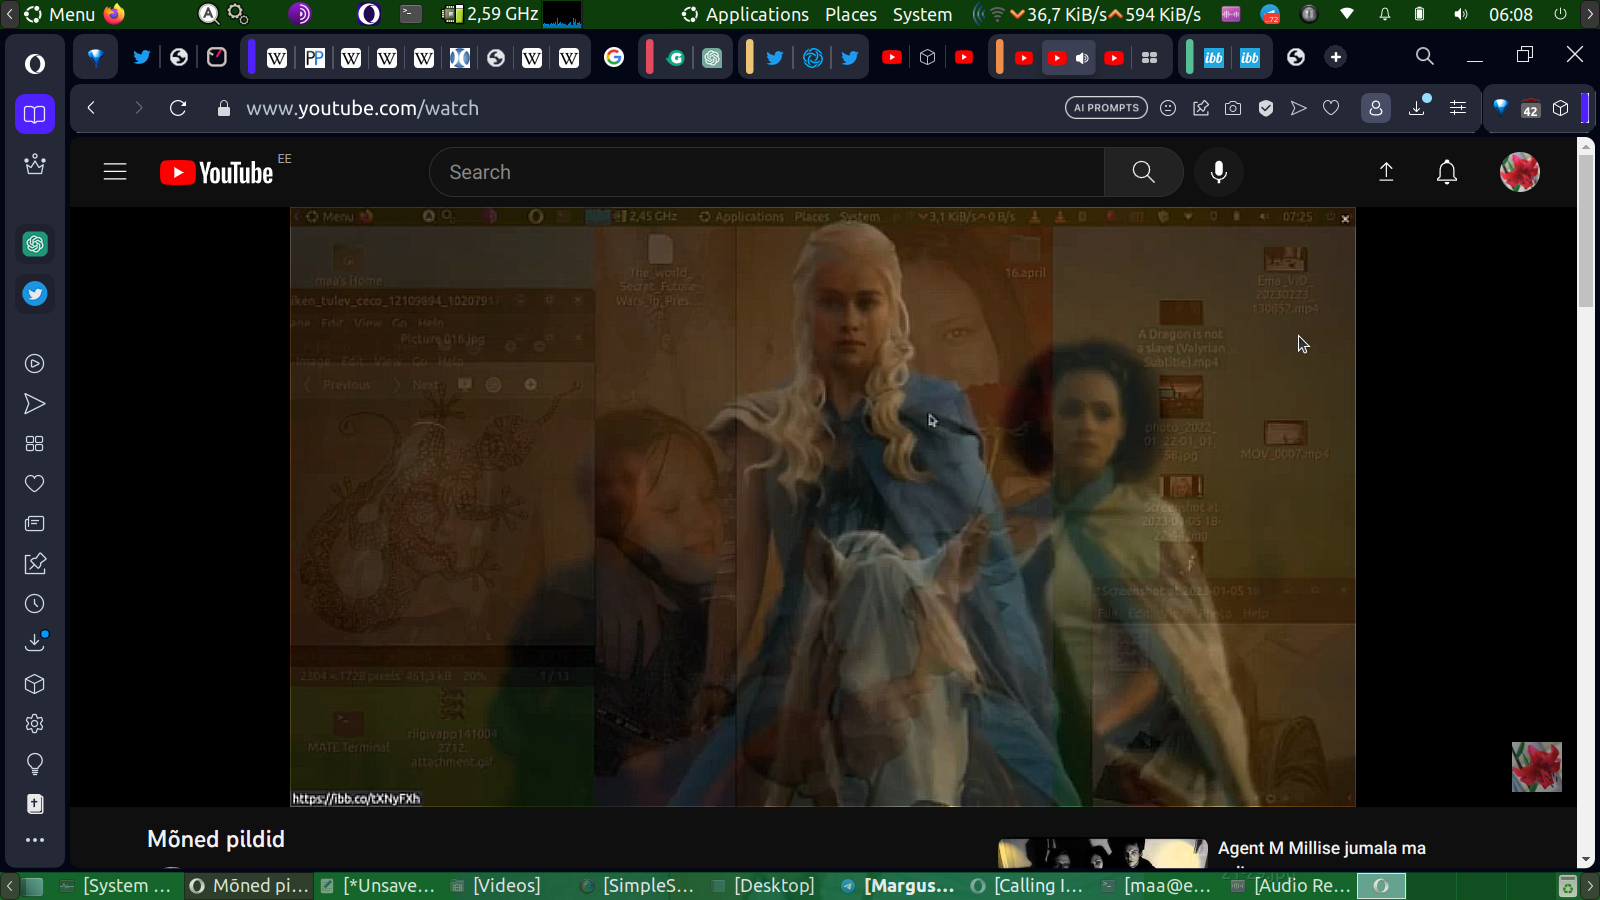This screenshot has height=900, width=1600.
Task: Click the YouTube upload arrow icon
Action: pyautogui.click(x=1386, y=172)
